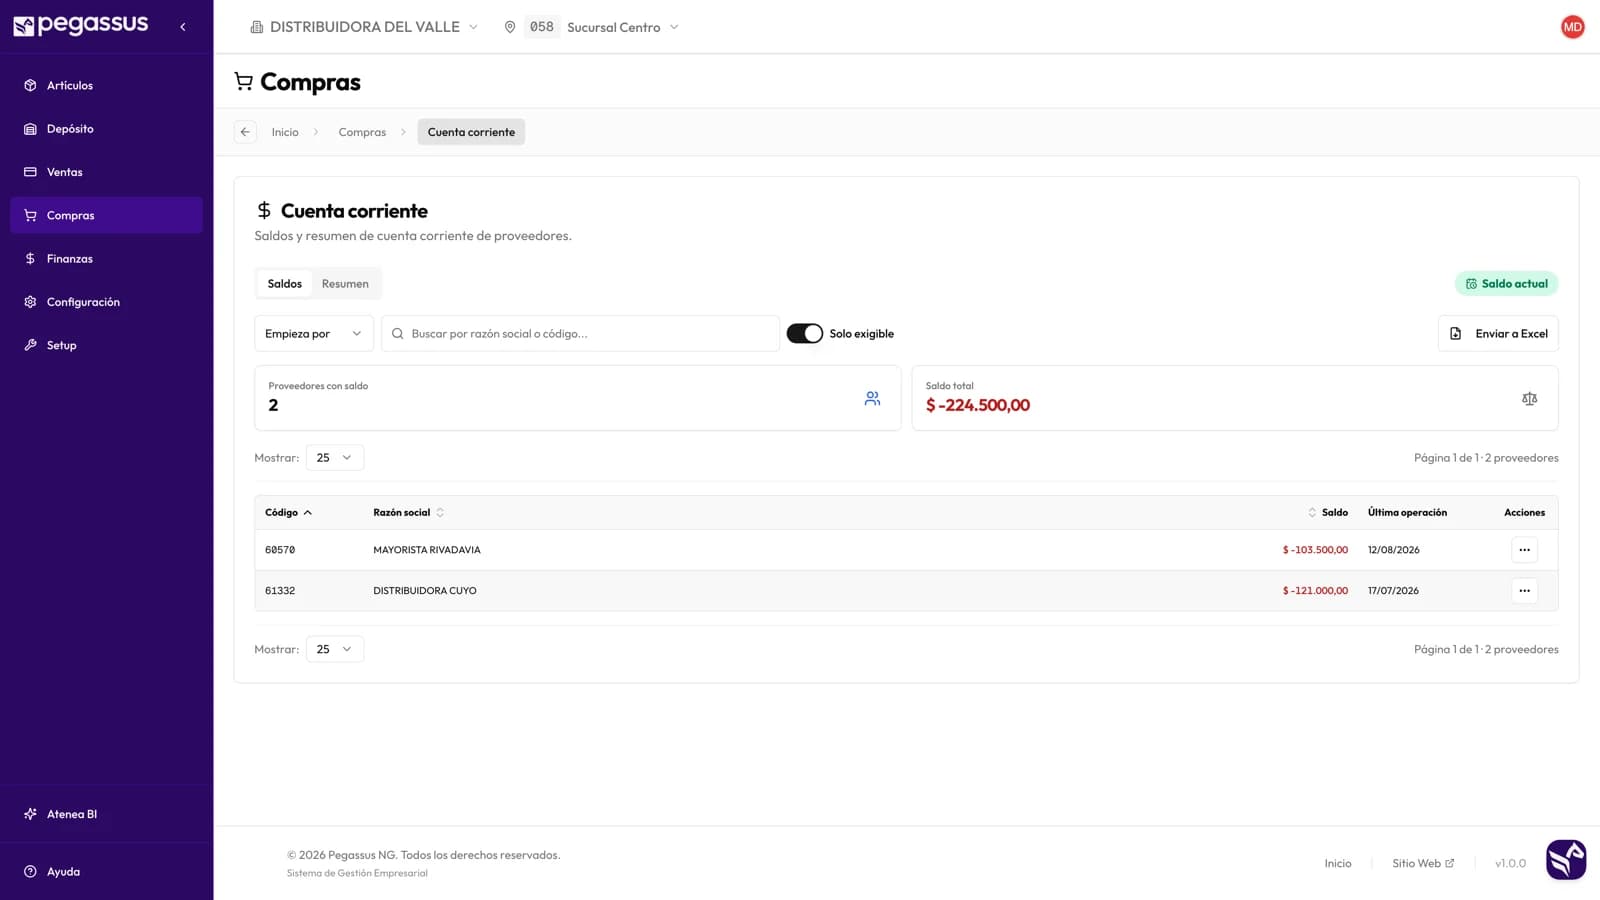The height and width of the screenshot is (900, 1600).
Task: Click the balance scale icon in Saldo total
Action: click(x=1529, y=399)
